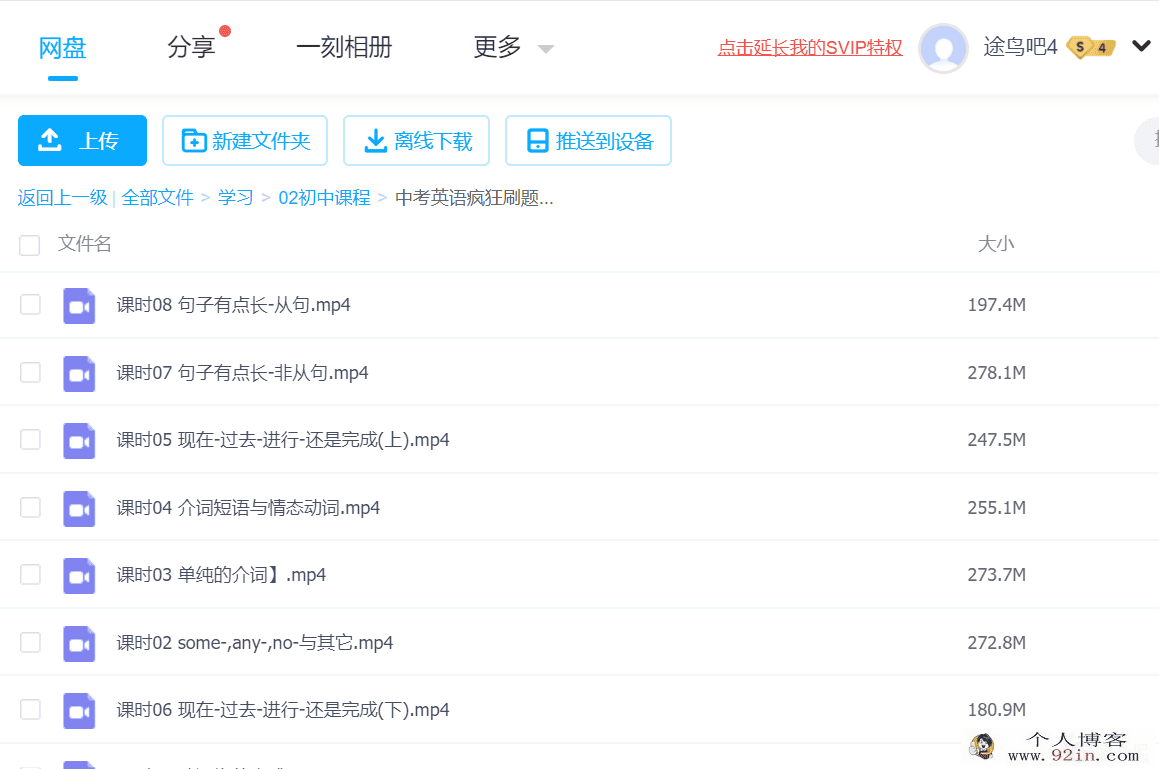Click the 278.1M size value
The image size is (1159, 769).
[996, 373]
